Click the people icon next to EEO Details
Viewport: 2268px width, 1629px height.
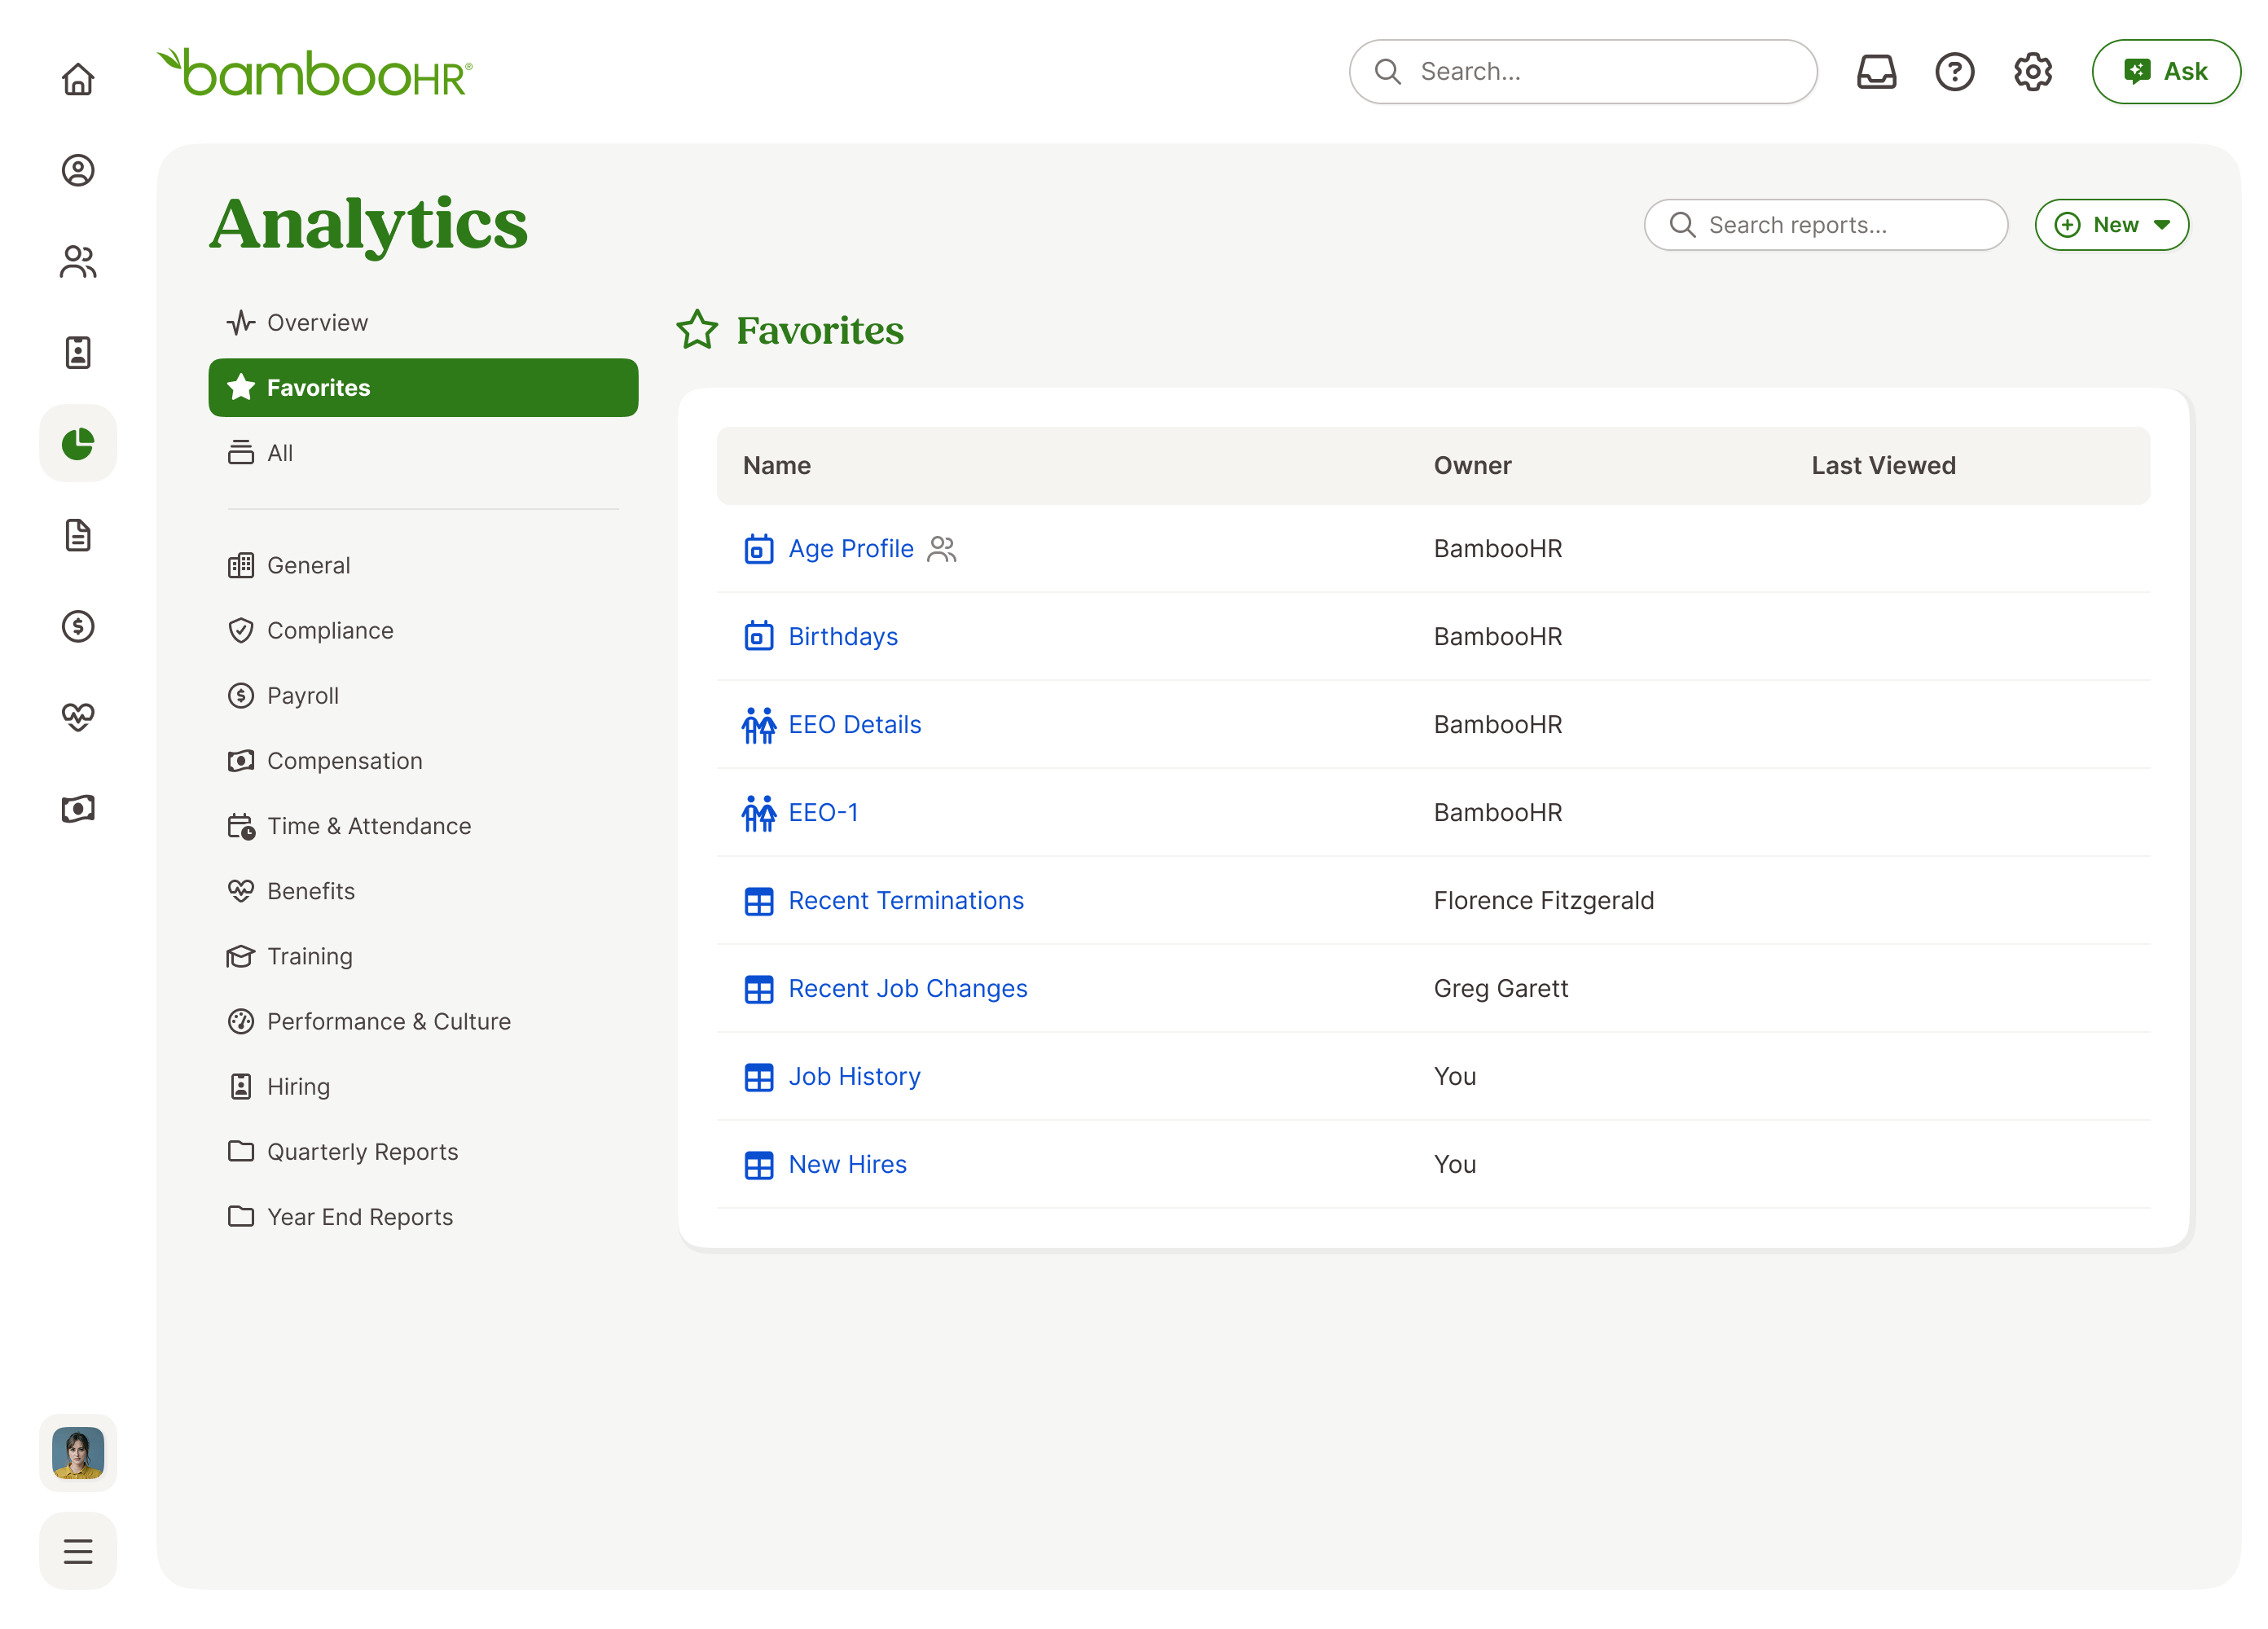759,725
